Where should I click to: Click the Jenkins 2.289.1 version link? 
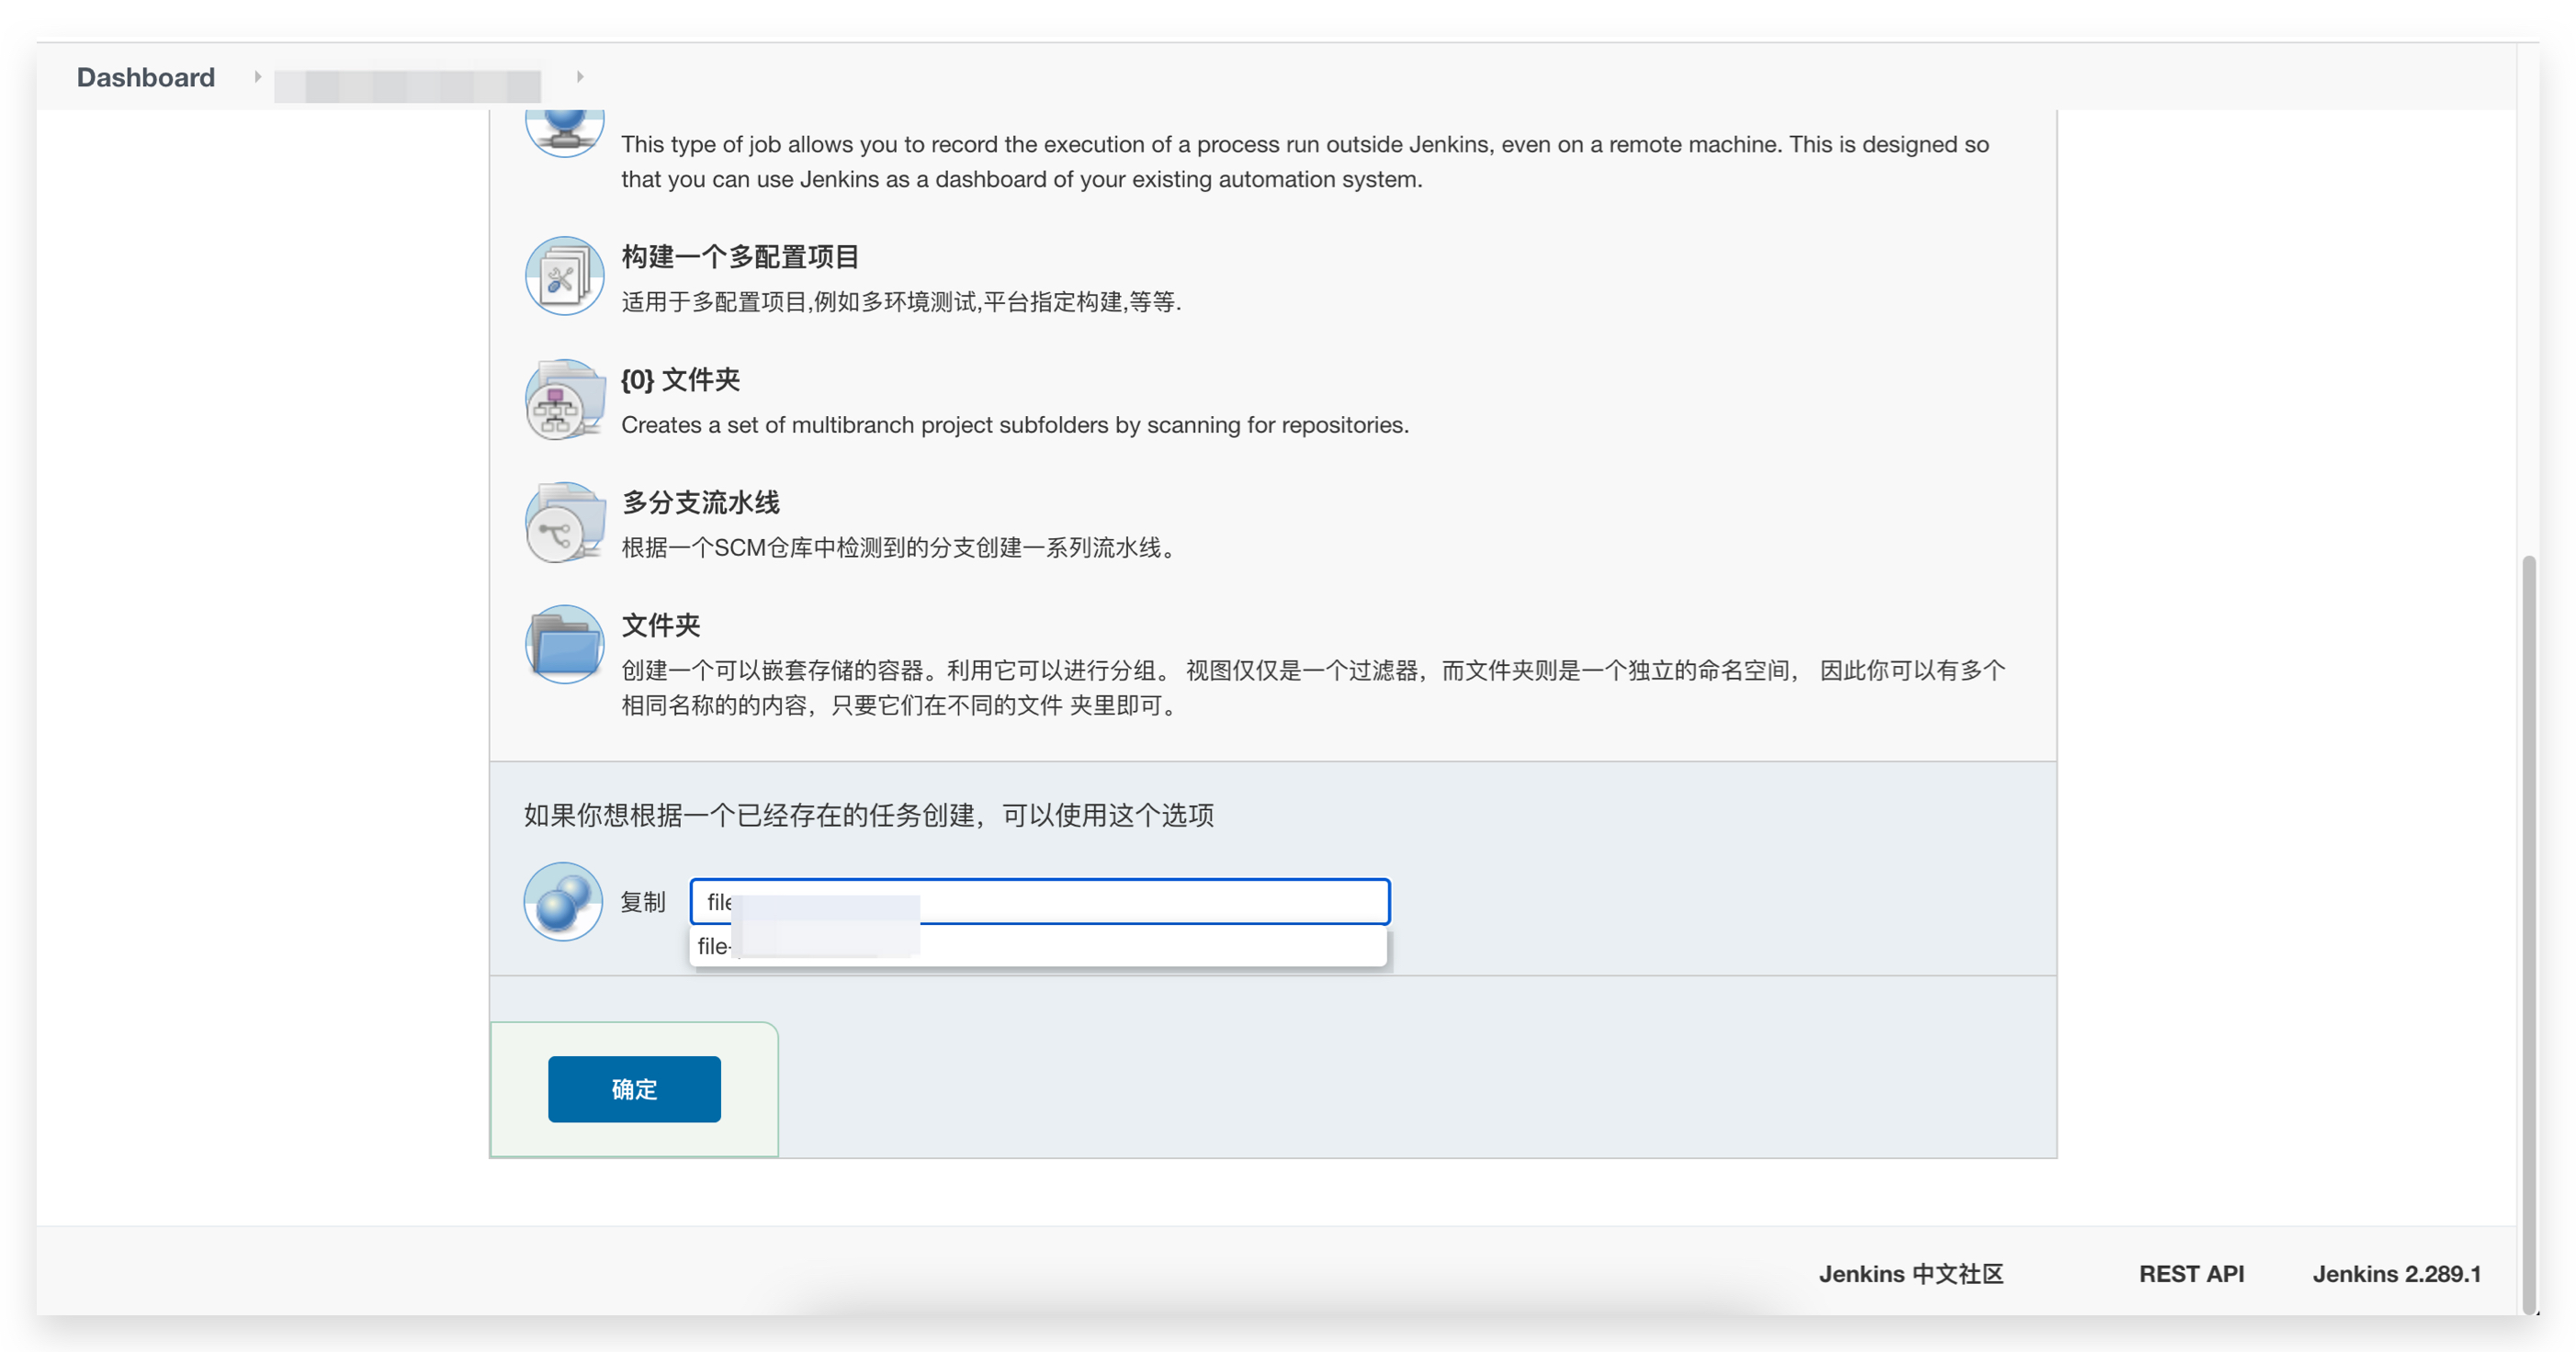[x=2396, y=1273]
